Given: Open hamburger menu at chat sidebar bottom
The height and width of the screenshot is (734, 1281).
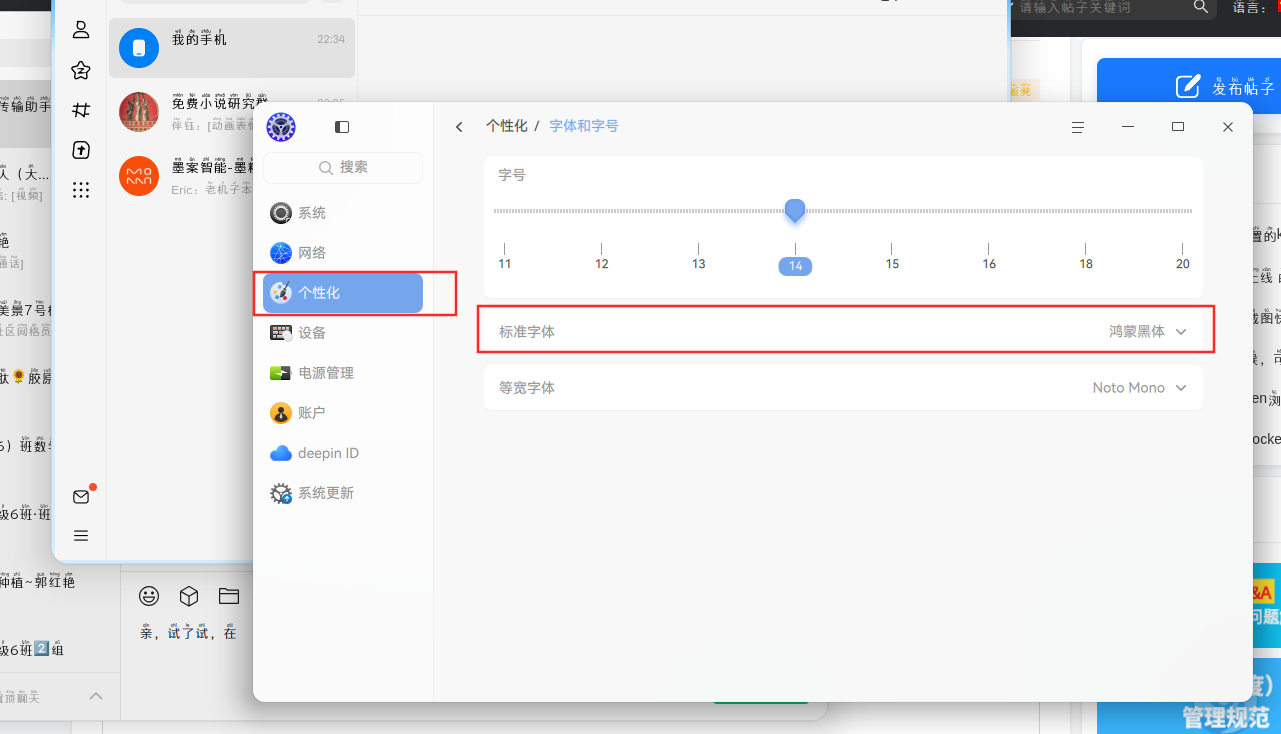Looking at the screenshot, I should (81, 536).
